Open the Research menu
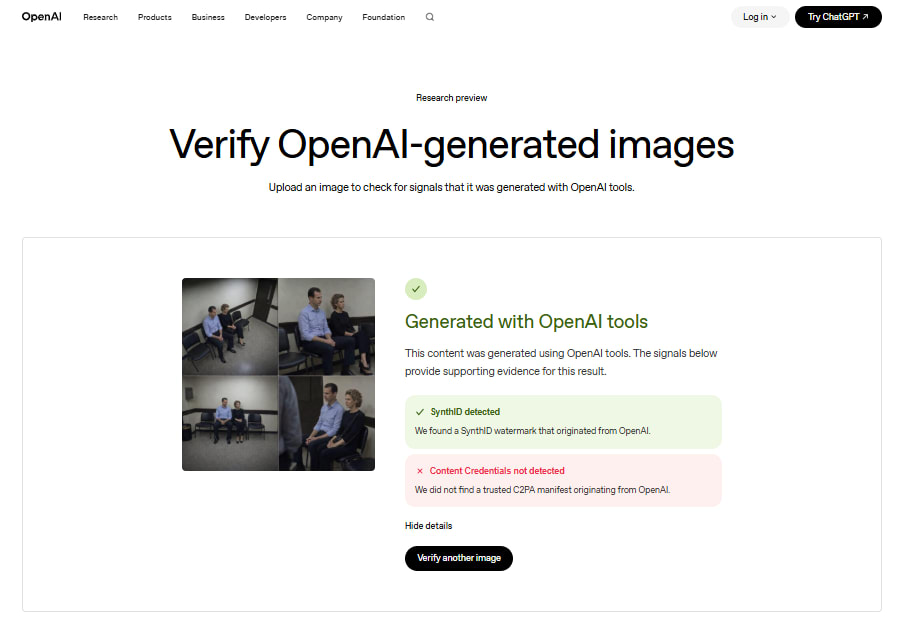 coord(100,17)
